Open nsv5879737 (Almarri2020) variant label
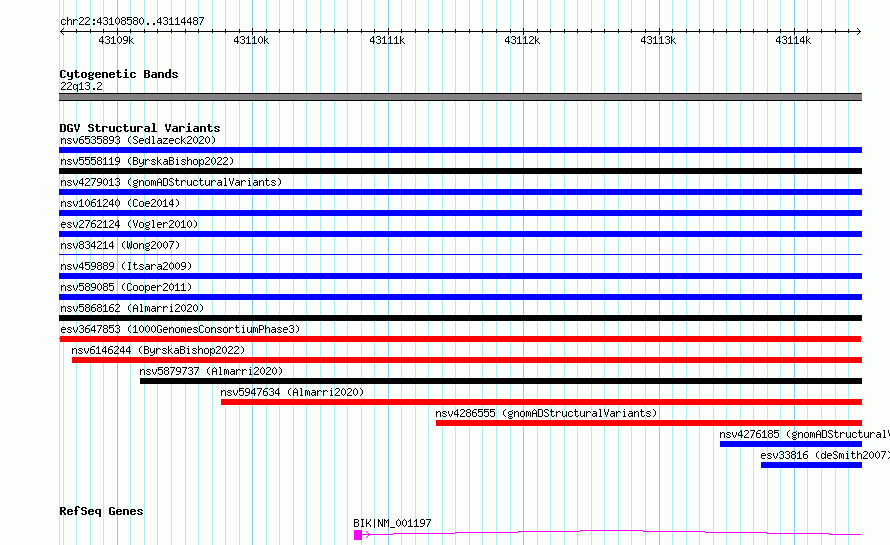 [211, 371]
